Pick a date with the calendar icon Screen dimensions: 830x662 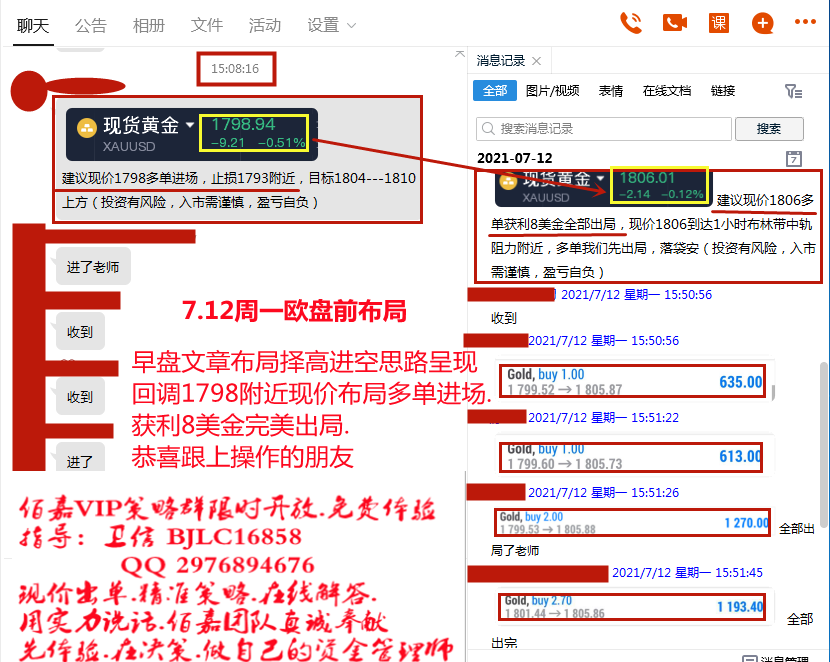794,158
